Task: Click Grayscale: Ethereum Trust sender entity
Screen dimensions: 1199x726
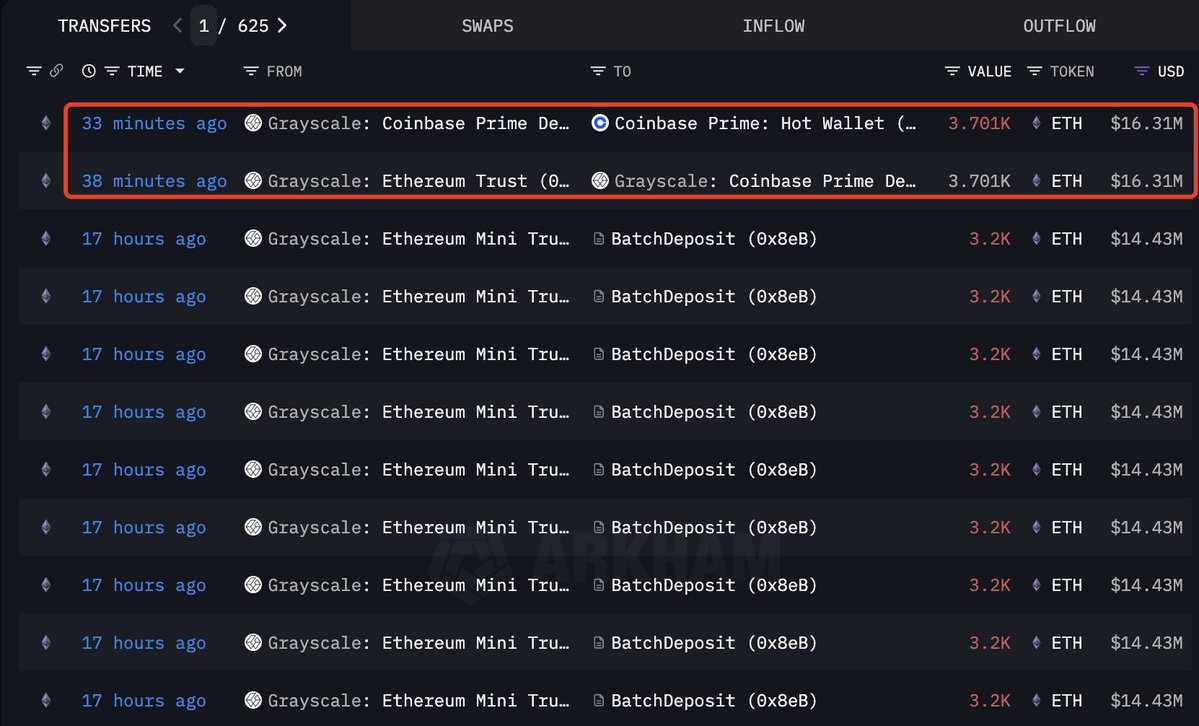Action: click(x=418, y=181)
